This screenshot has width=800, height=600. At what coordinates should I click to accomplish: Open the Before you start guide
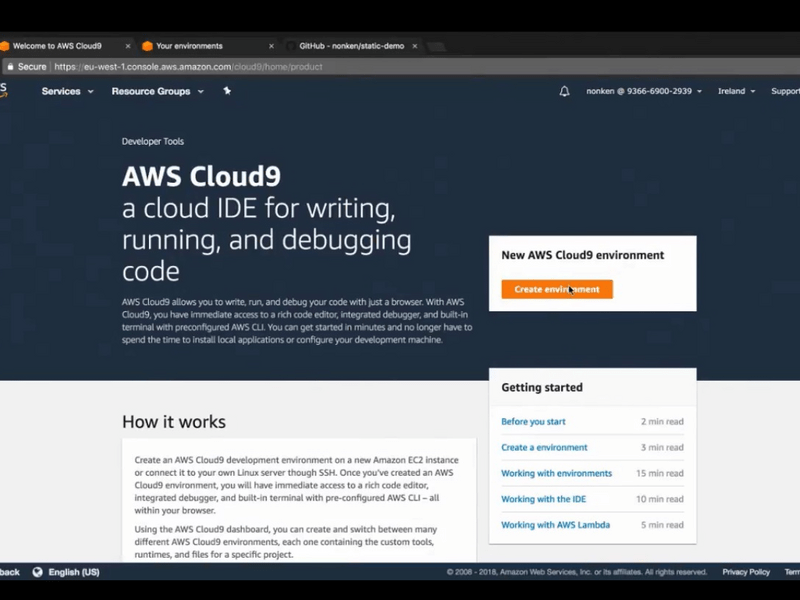pyautogui.click(x=533, y=422)
